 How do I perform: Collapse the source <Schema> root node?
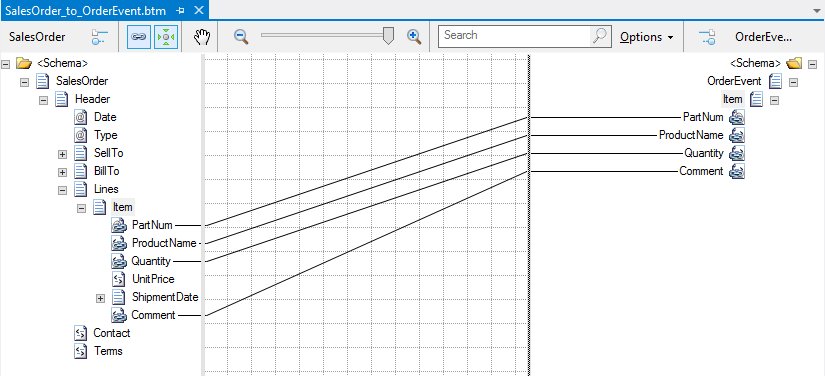pos(6,64)
